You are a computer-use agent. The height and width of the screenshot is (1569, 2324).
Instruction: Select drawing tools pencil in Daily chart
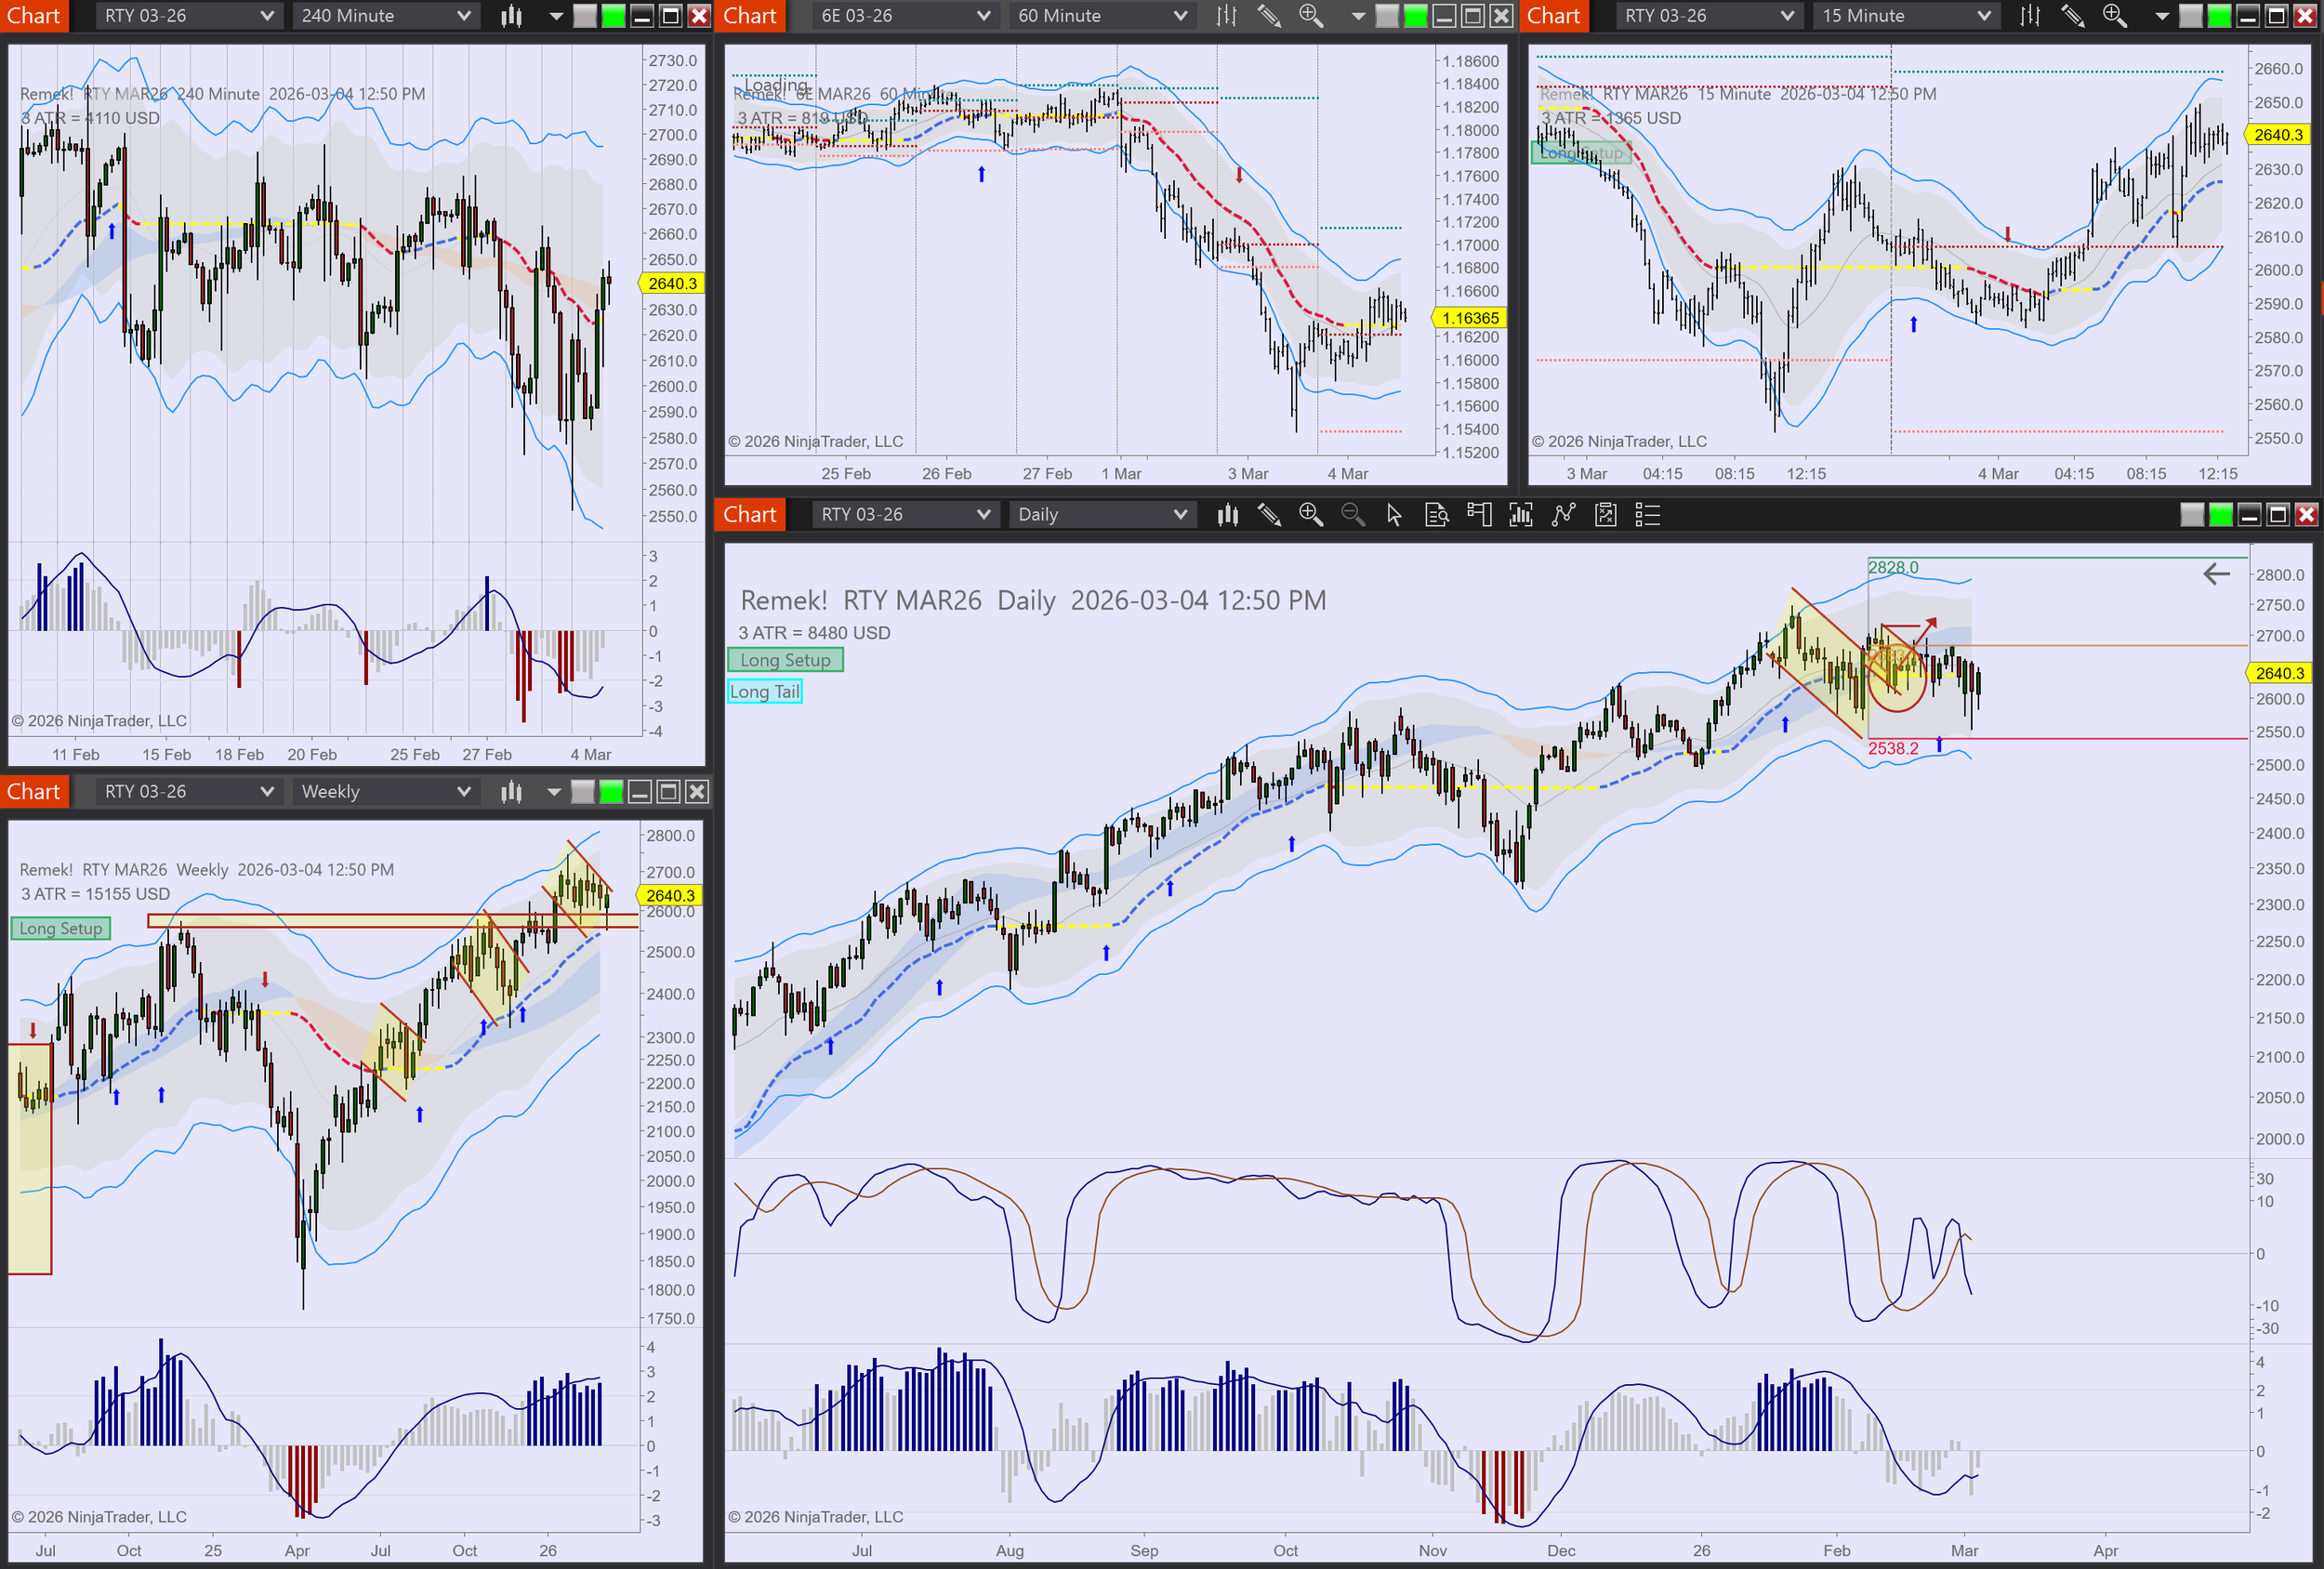pos(1269,515)
